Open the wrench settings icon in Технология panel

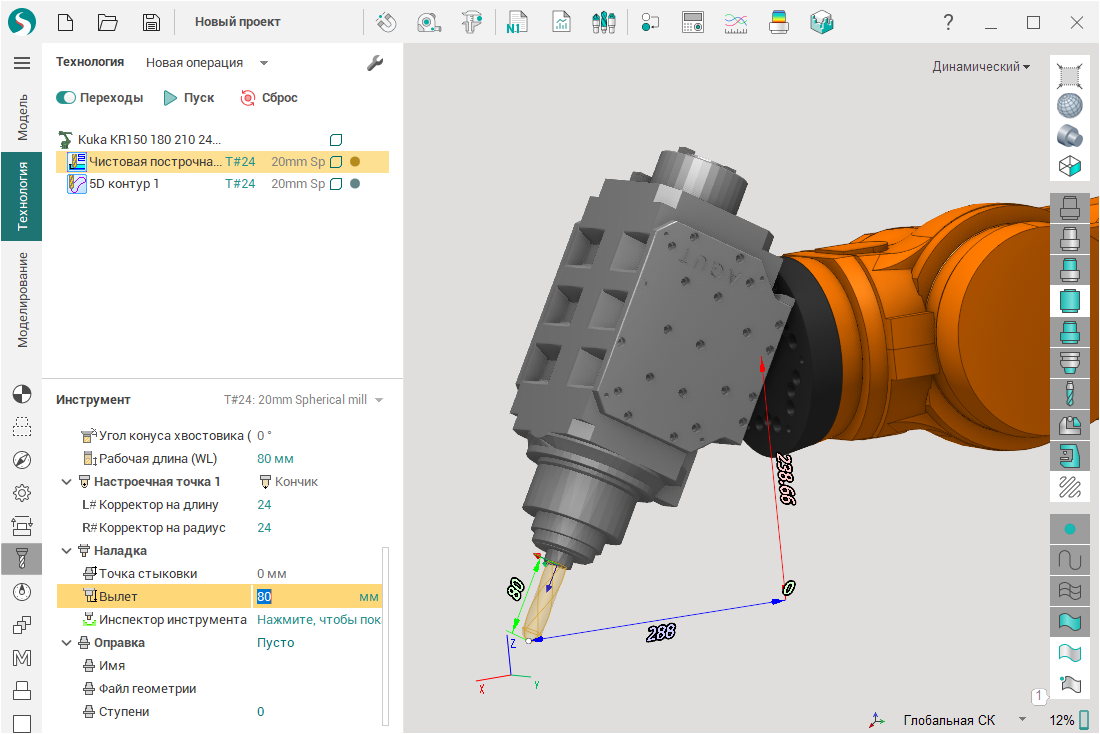pyautogui.click(x=375, y=63)
